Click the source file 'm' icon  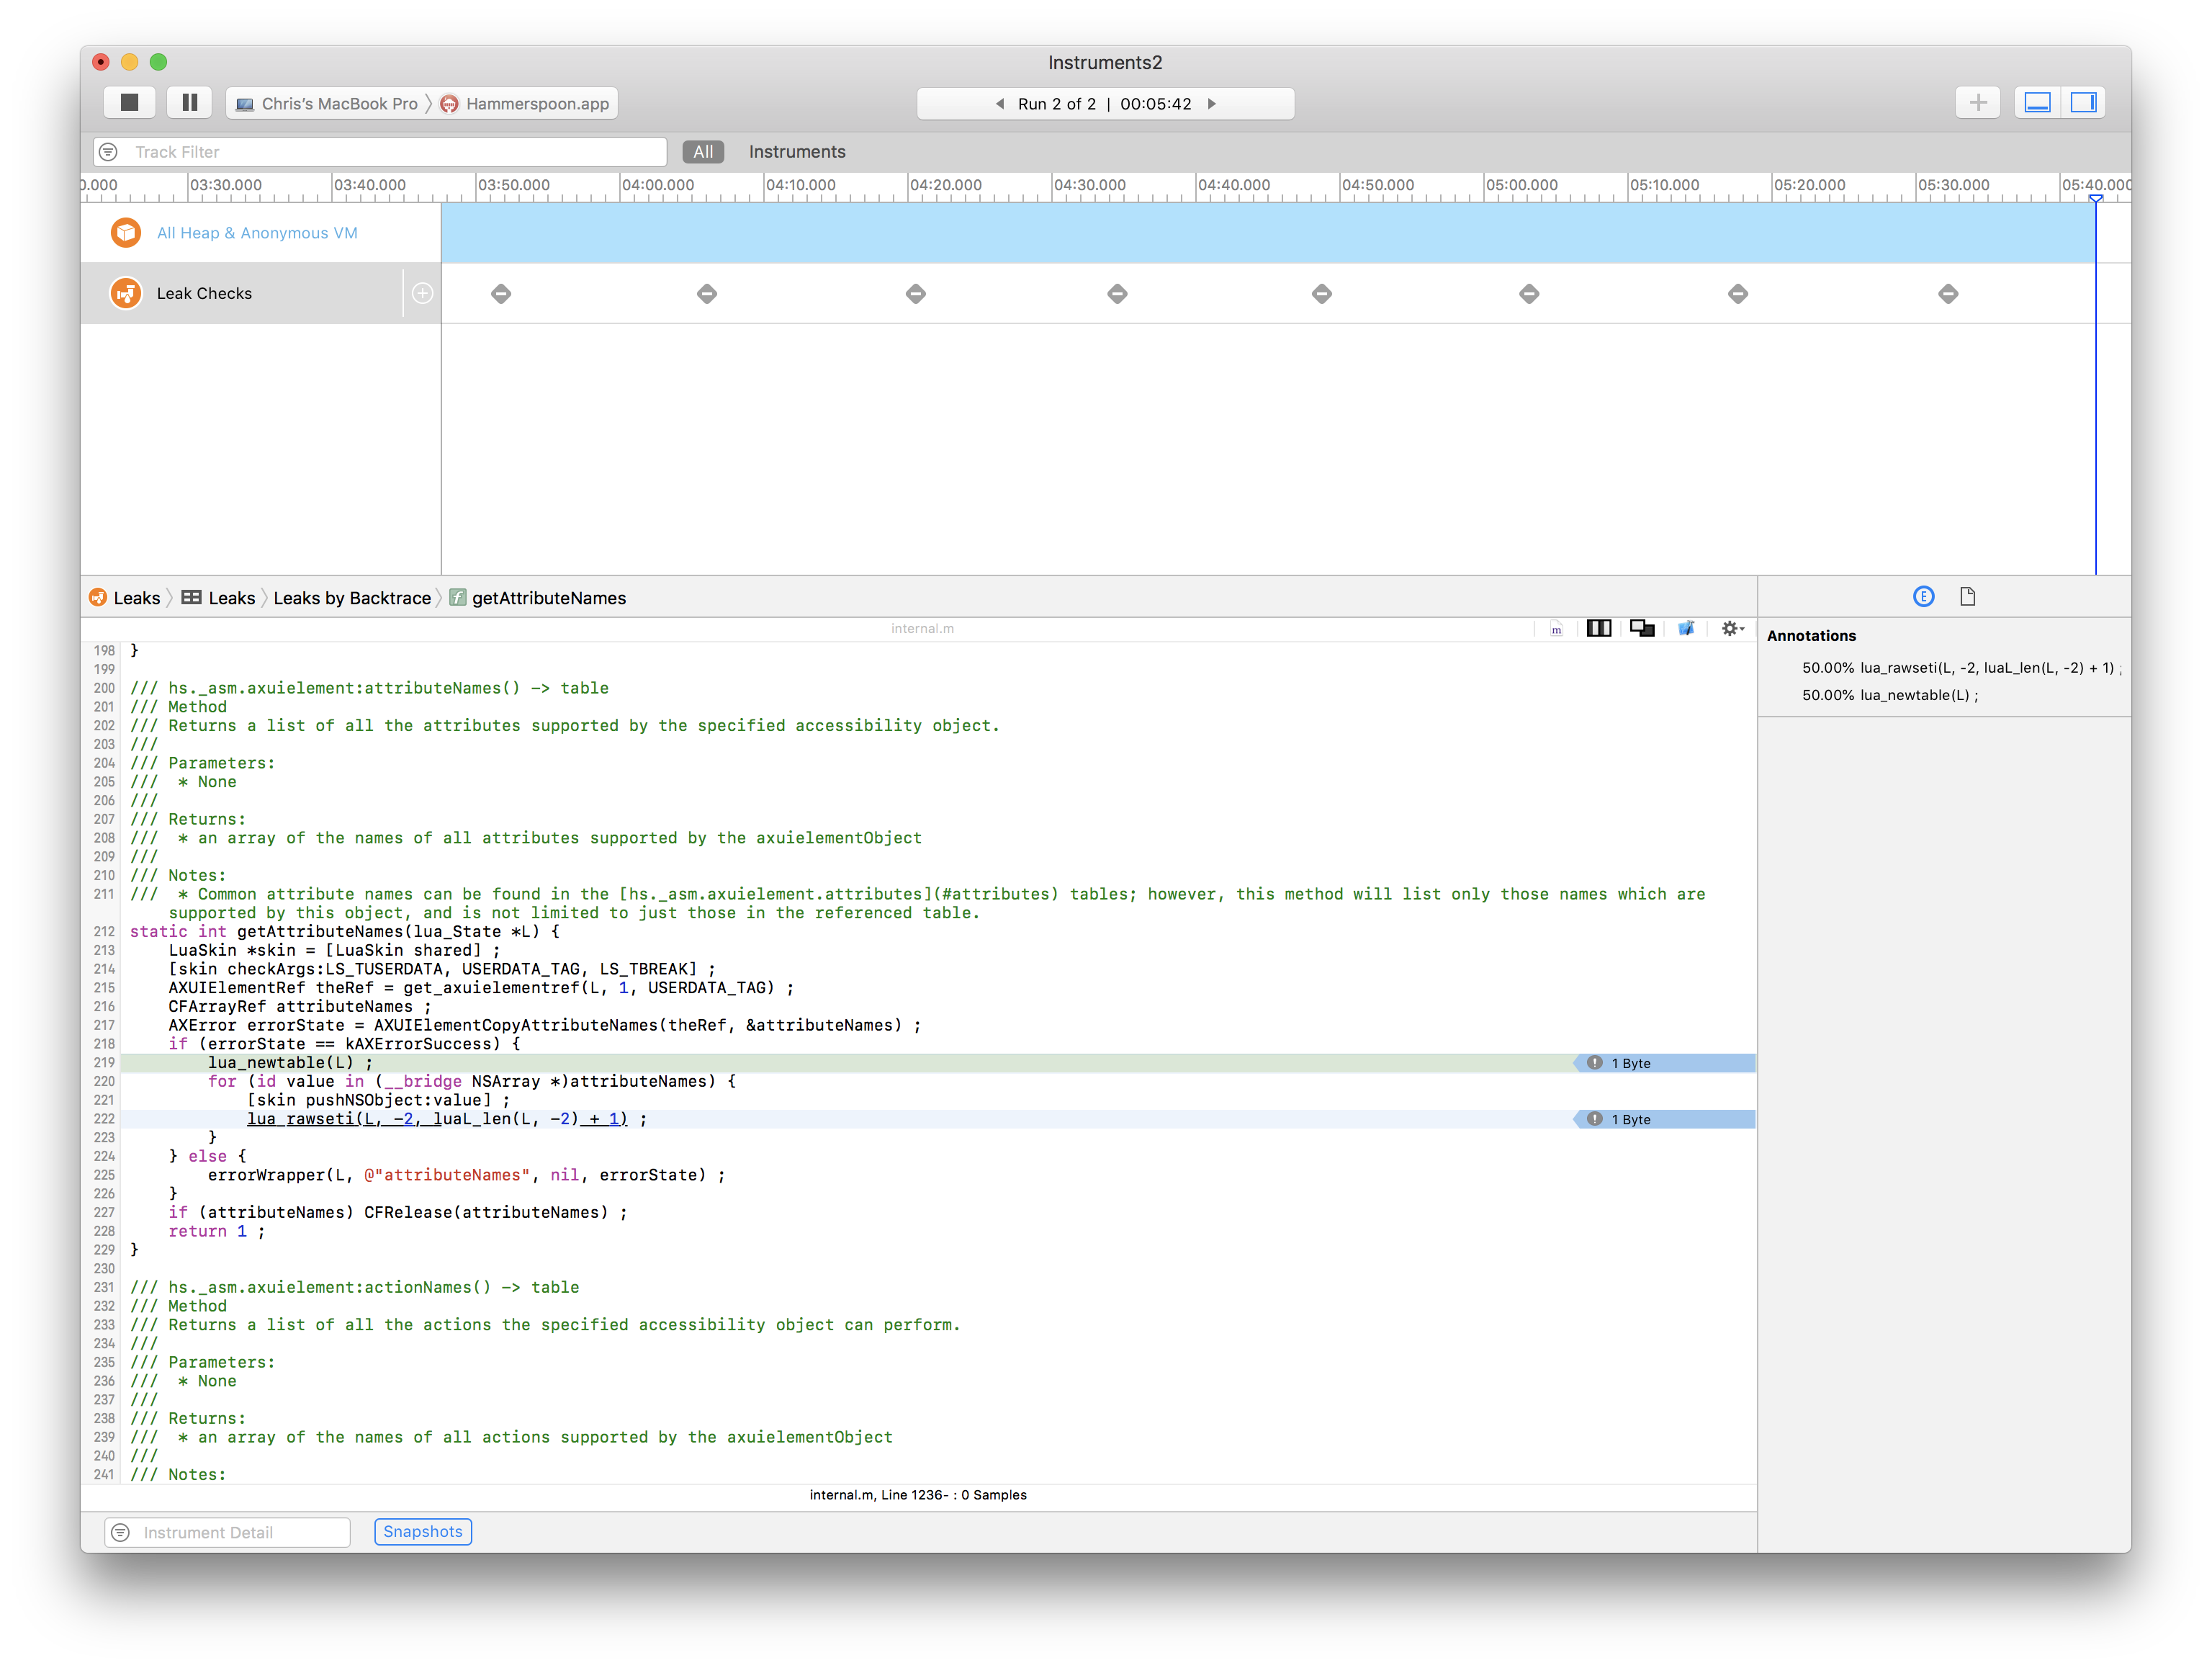click(x=1556, y=629)
